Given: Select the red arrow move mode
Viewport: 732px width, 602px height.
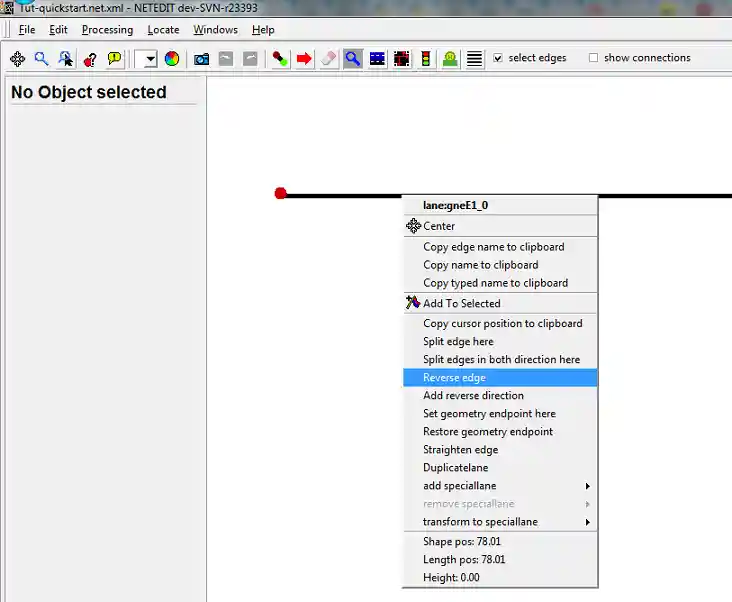Looking at the screenshot, I should [304, 59].
